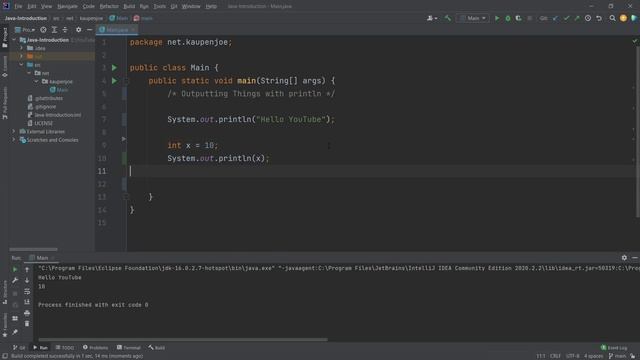Screen dimensions: 640x360
Task: Open the Build menu
Action: coord(129,7)
